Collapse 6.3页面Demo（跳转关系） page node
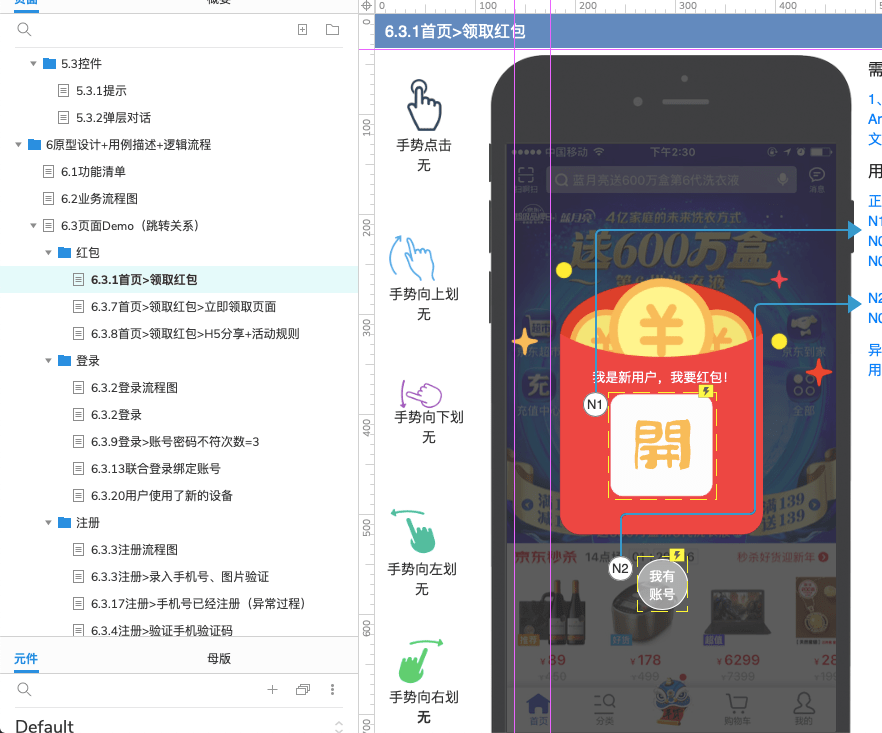 [33, 226]
